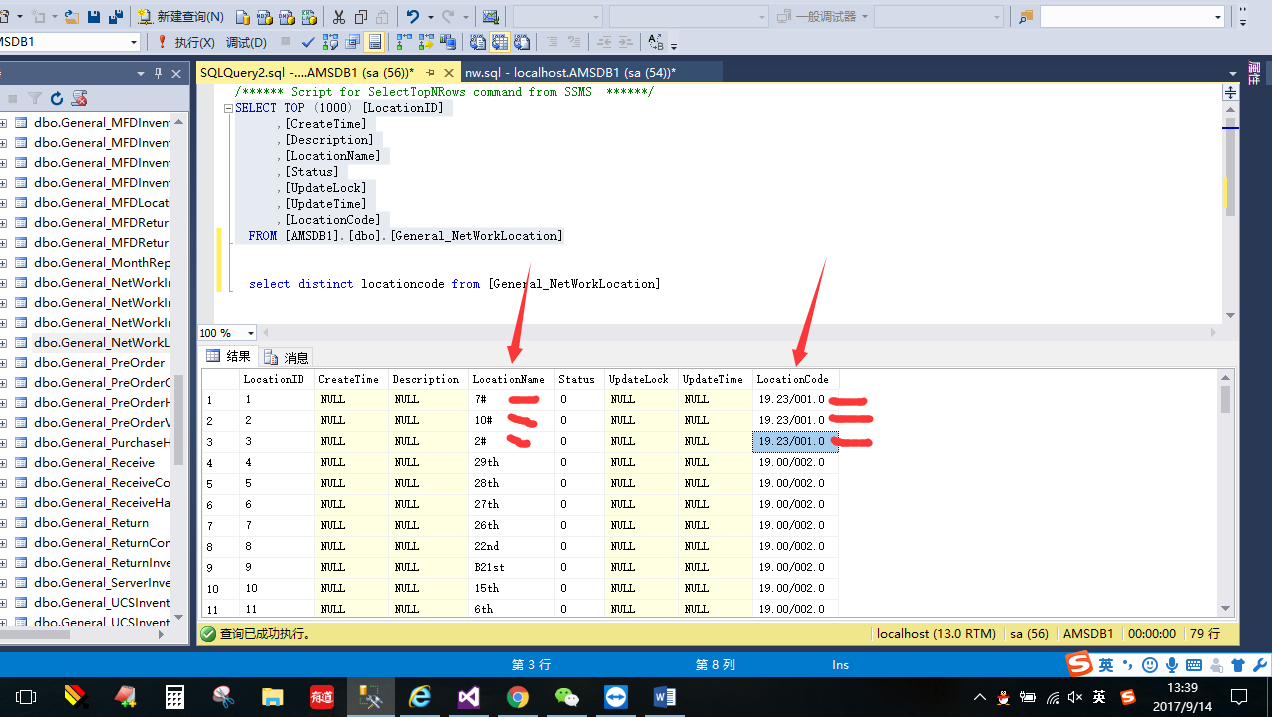Image resolution: width=1272 pixels, height=717 pixels.
Task: Click the Undo arrow icon
Action: [x=412, y=17]
